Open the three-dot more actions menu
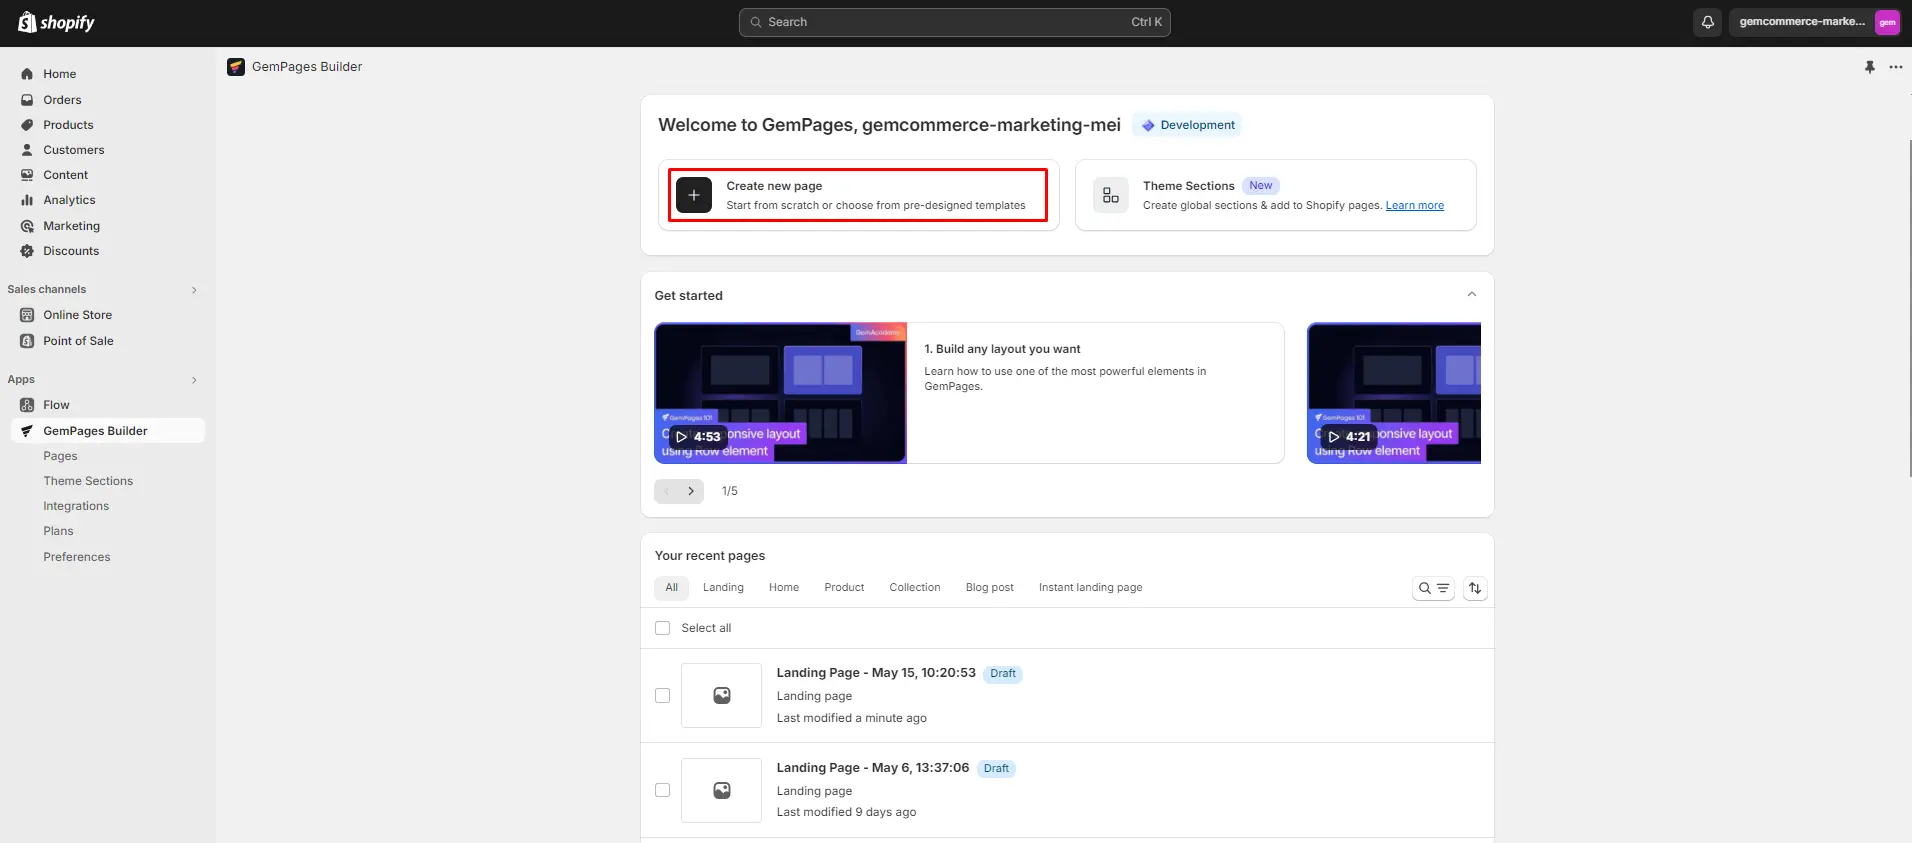 point(1895,67)
